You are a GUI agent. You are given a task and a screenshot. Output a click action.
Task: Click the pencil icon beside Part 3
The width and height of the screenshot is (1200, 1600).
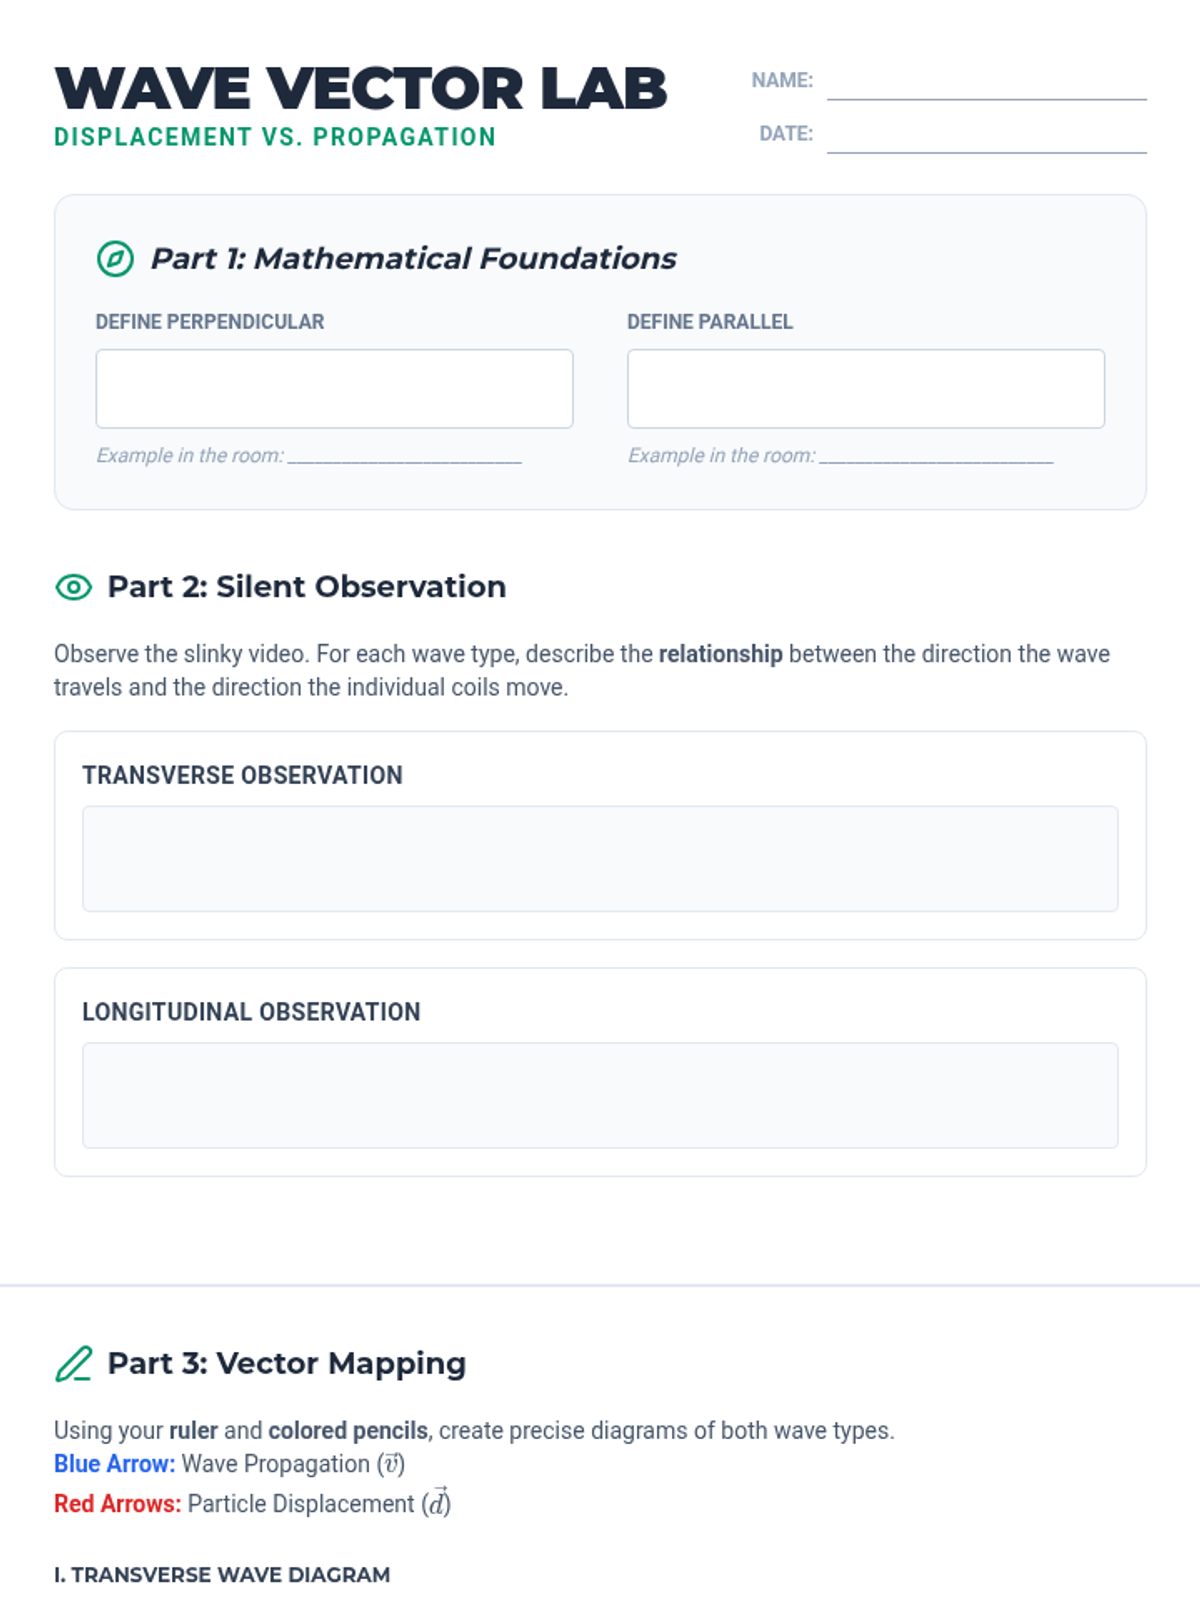pyautogui.click(x=74, y=1364)
